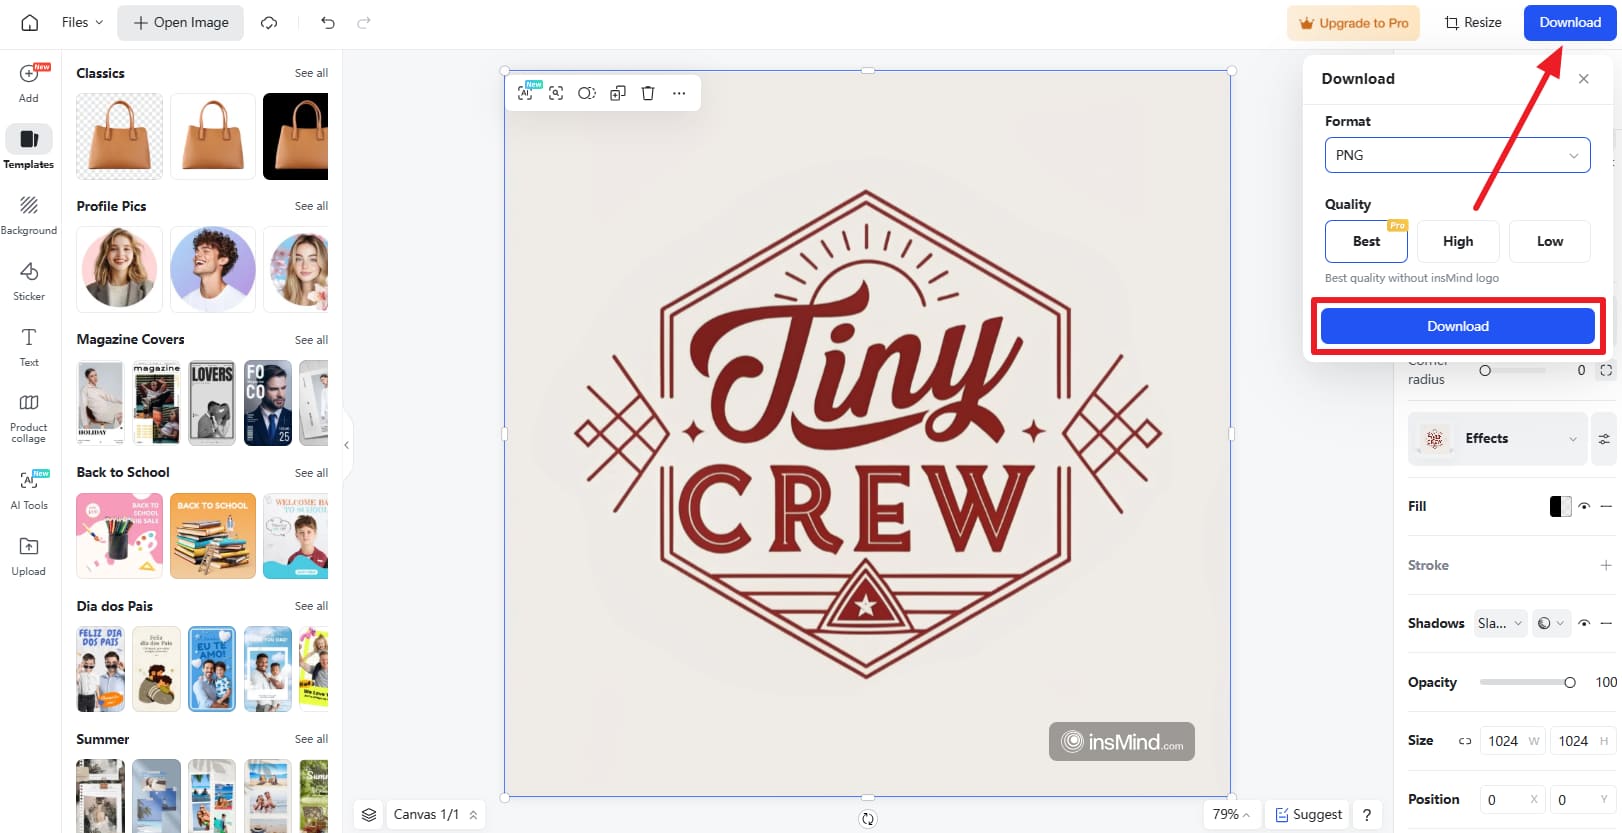This screenshot has height=833, width=1622.
Task: Select the Text tool
Action: 29,347
